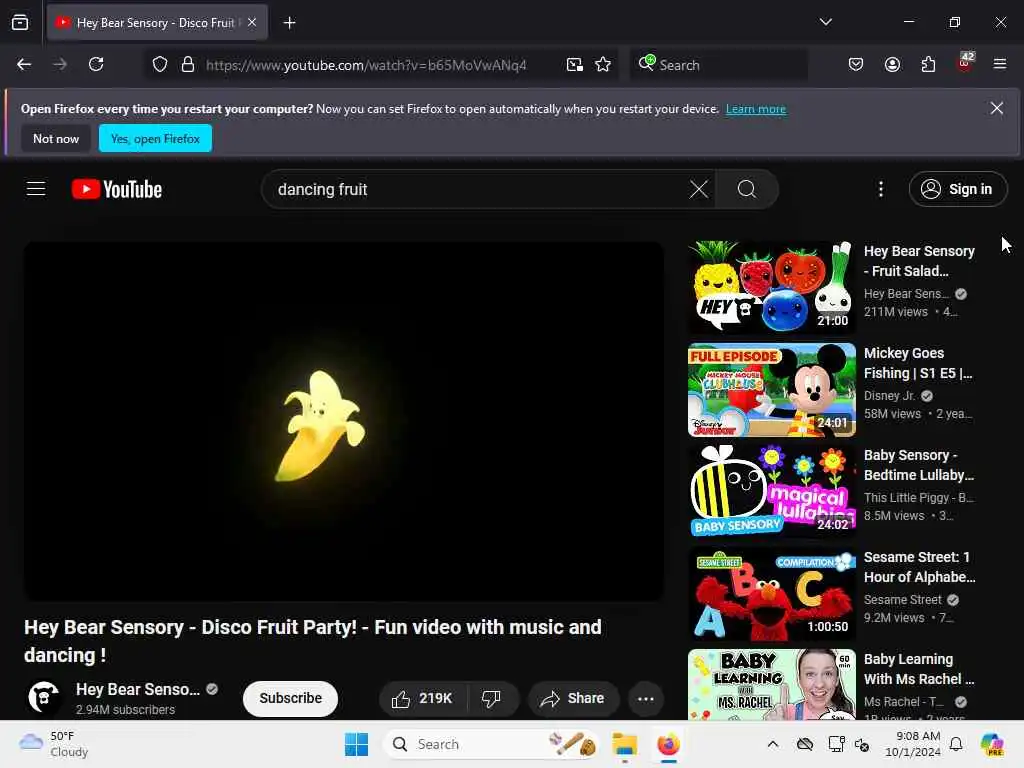Screen dimensions: 1024x768
Task: Follow the Learn more link
Action: coord(756,109)
